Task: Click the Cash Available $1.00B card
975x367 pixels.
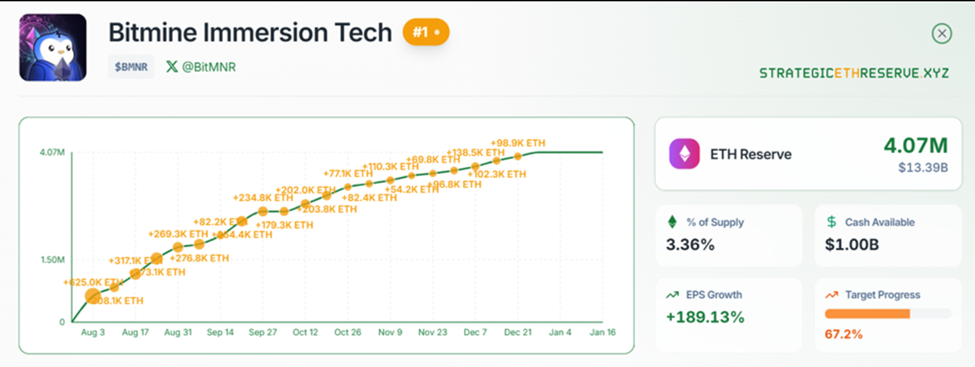Action: click(888, 235)
